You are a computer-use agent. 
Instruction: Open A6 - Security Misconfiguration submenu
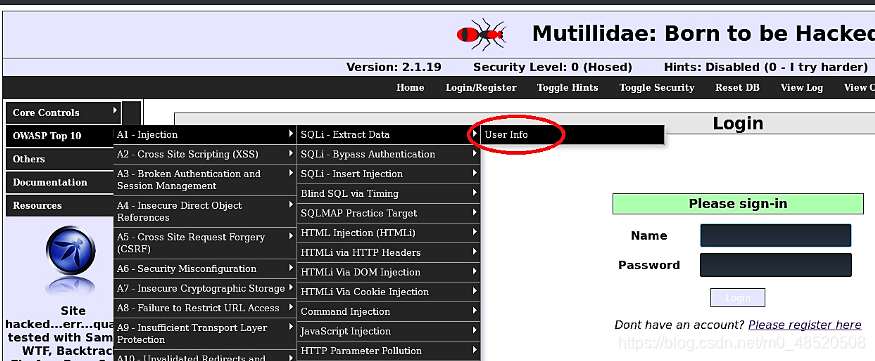click(x=205, y=269)
